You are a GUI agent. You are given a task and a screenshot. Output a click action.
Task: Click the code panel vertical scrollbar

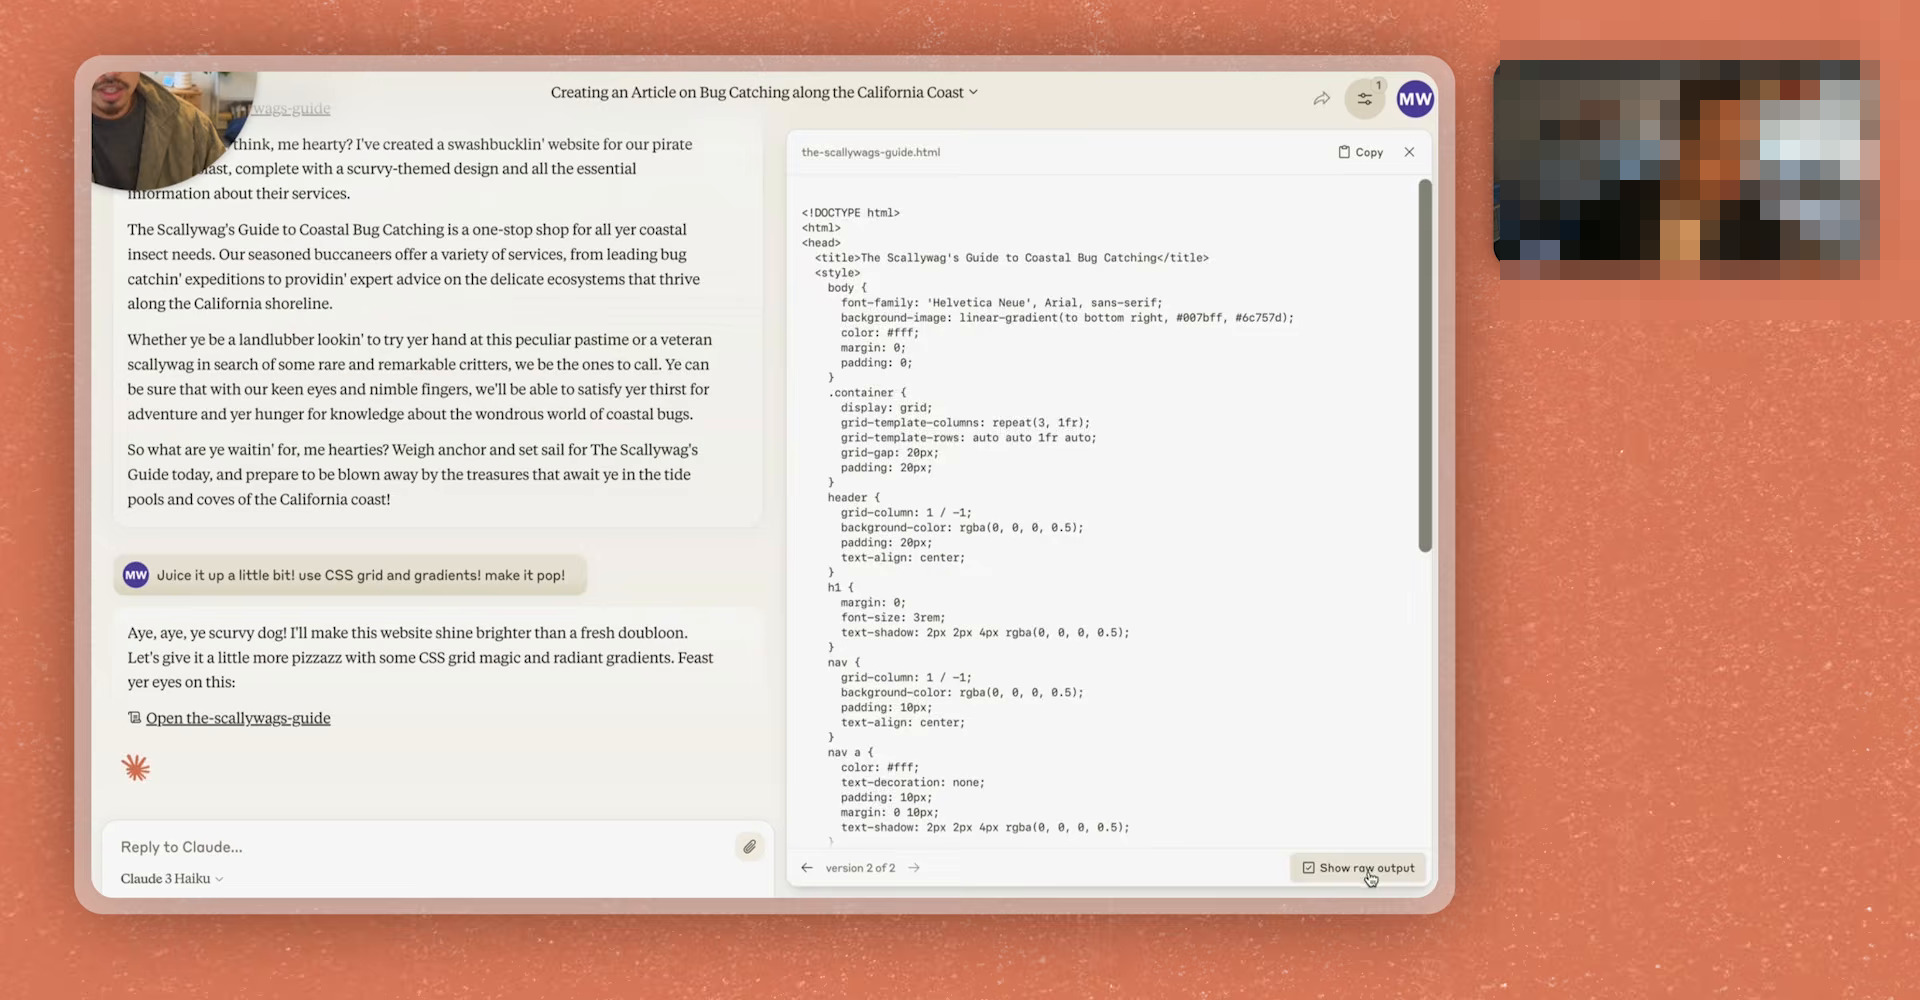click(x=1425, y=366)
